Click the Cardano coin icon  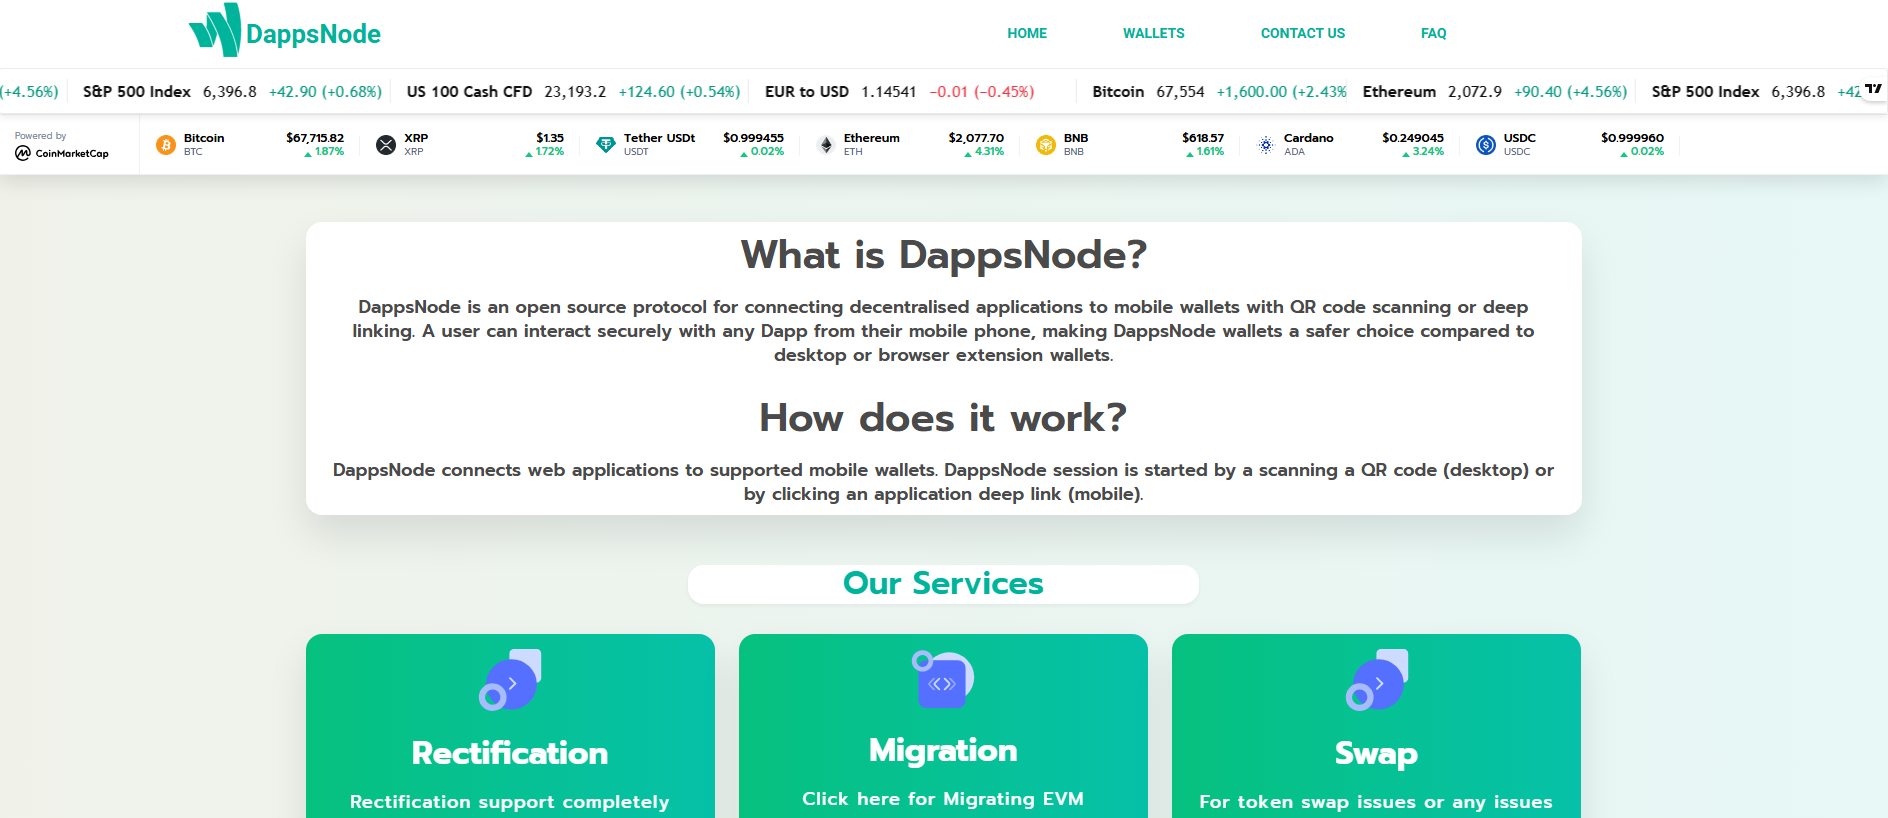[x=1266, y=145]
